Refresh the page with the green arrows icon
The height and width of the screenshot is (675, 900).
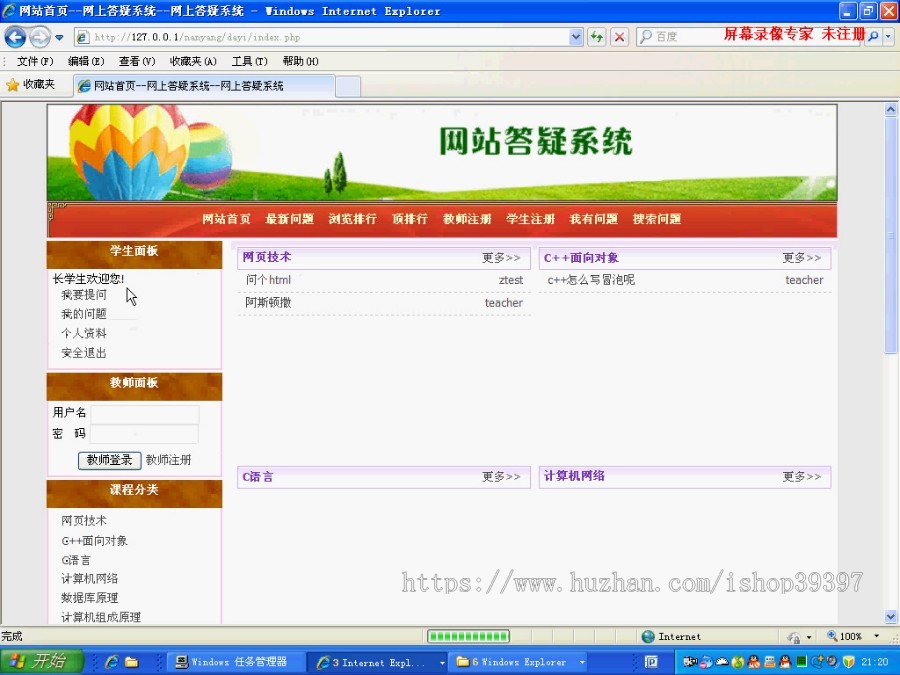[x=597, y=37]
